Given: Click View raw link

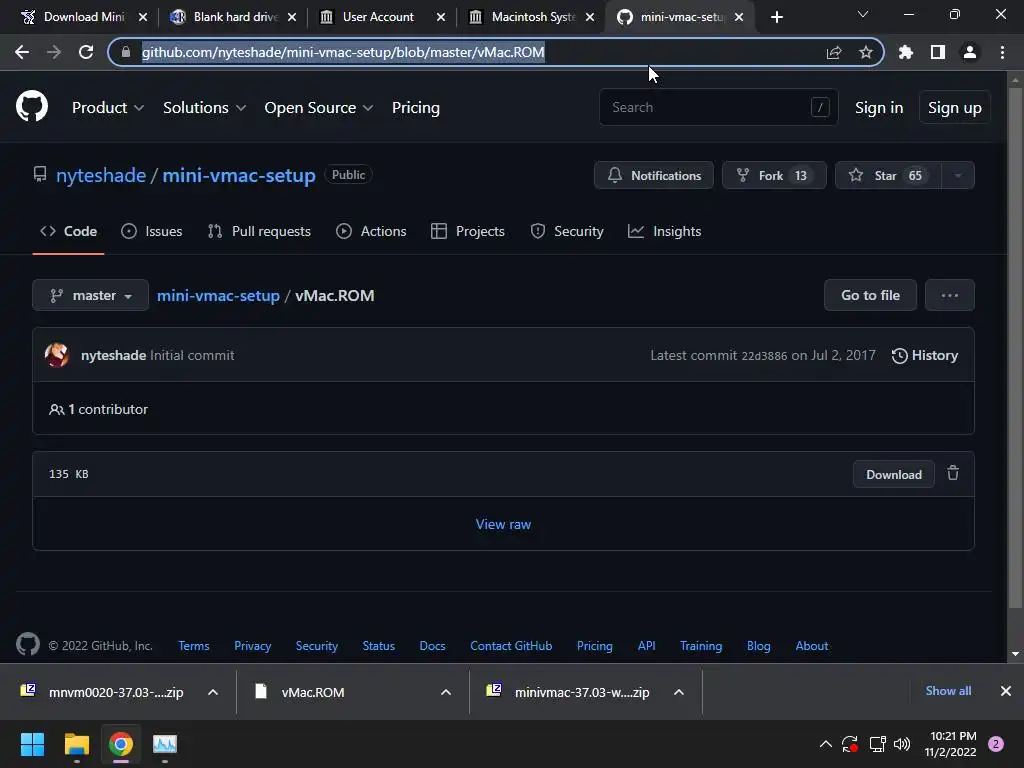Looking at the screenshot, I should click(503, 524).
